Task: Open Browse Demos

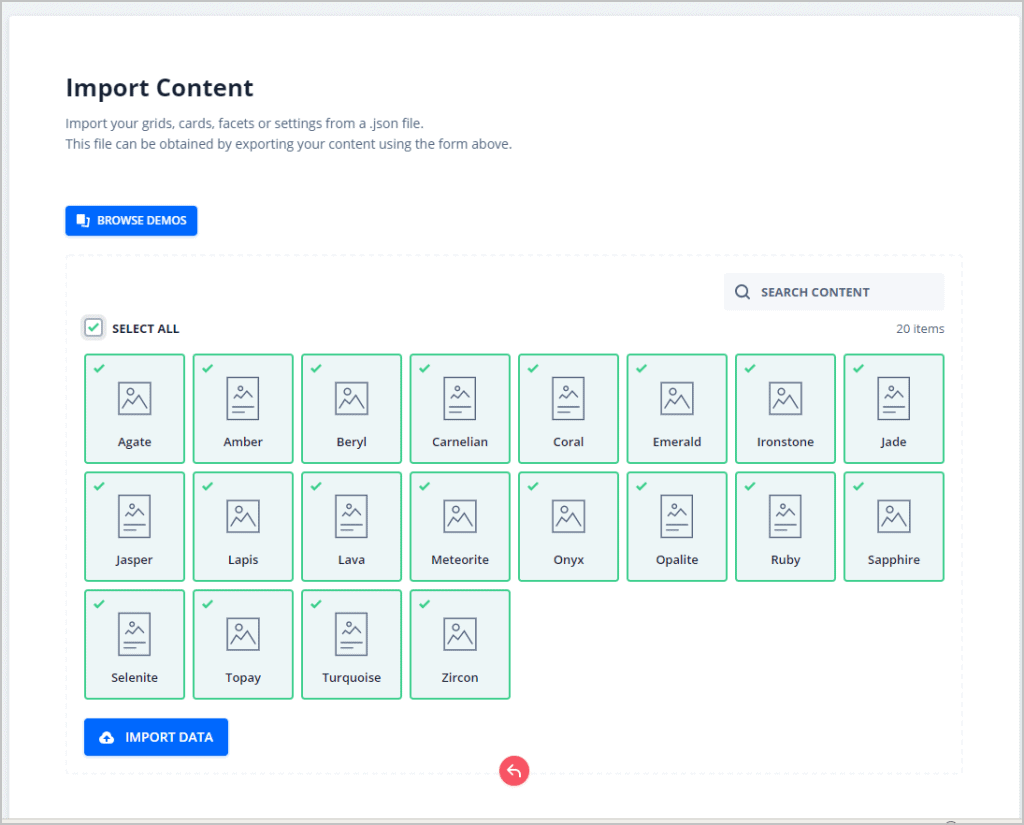Action: tap(131, 221)
